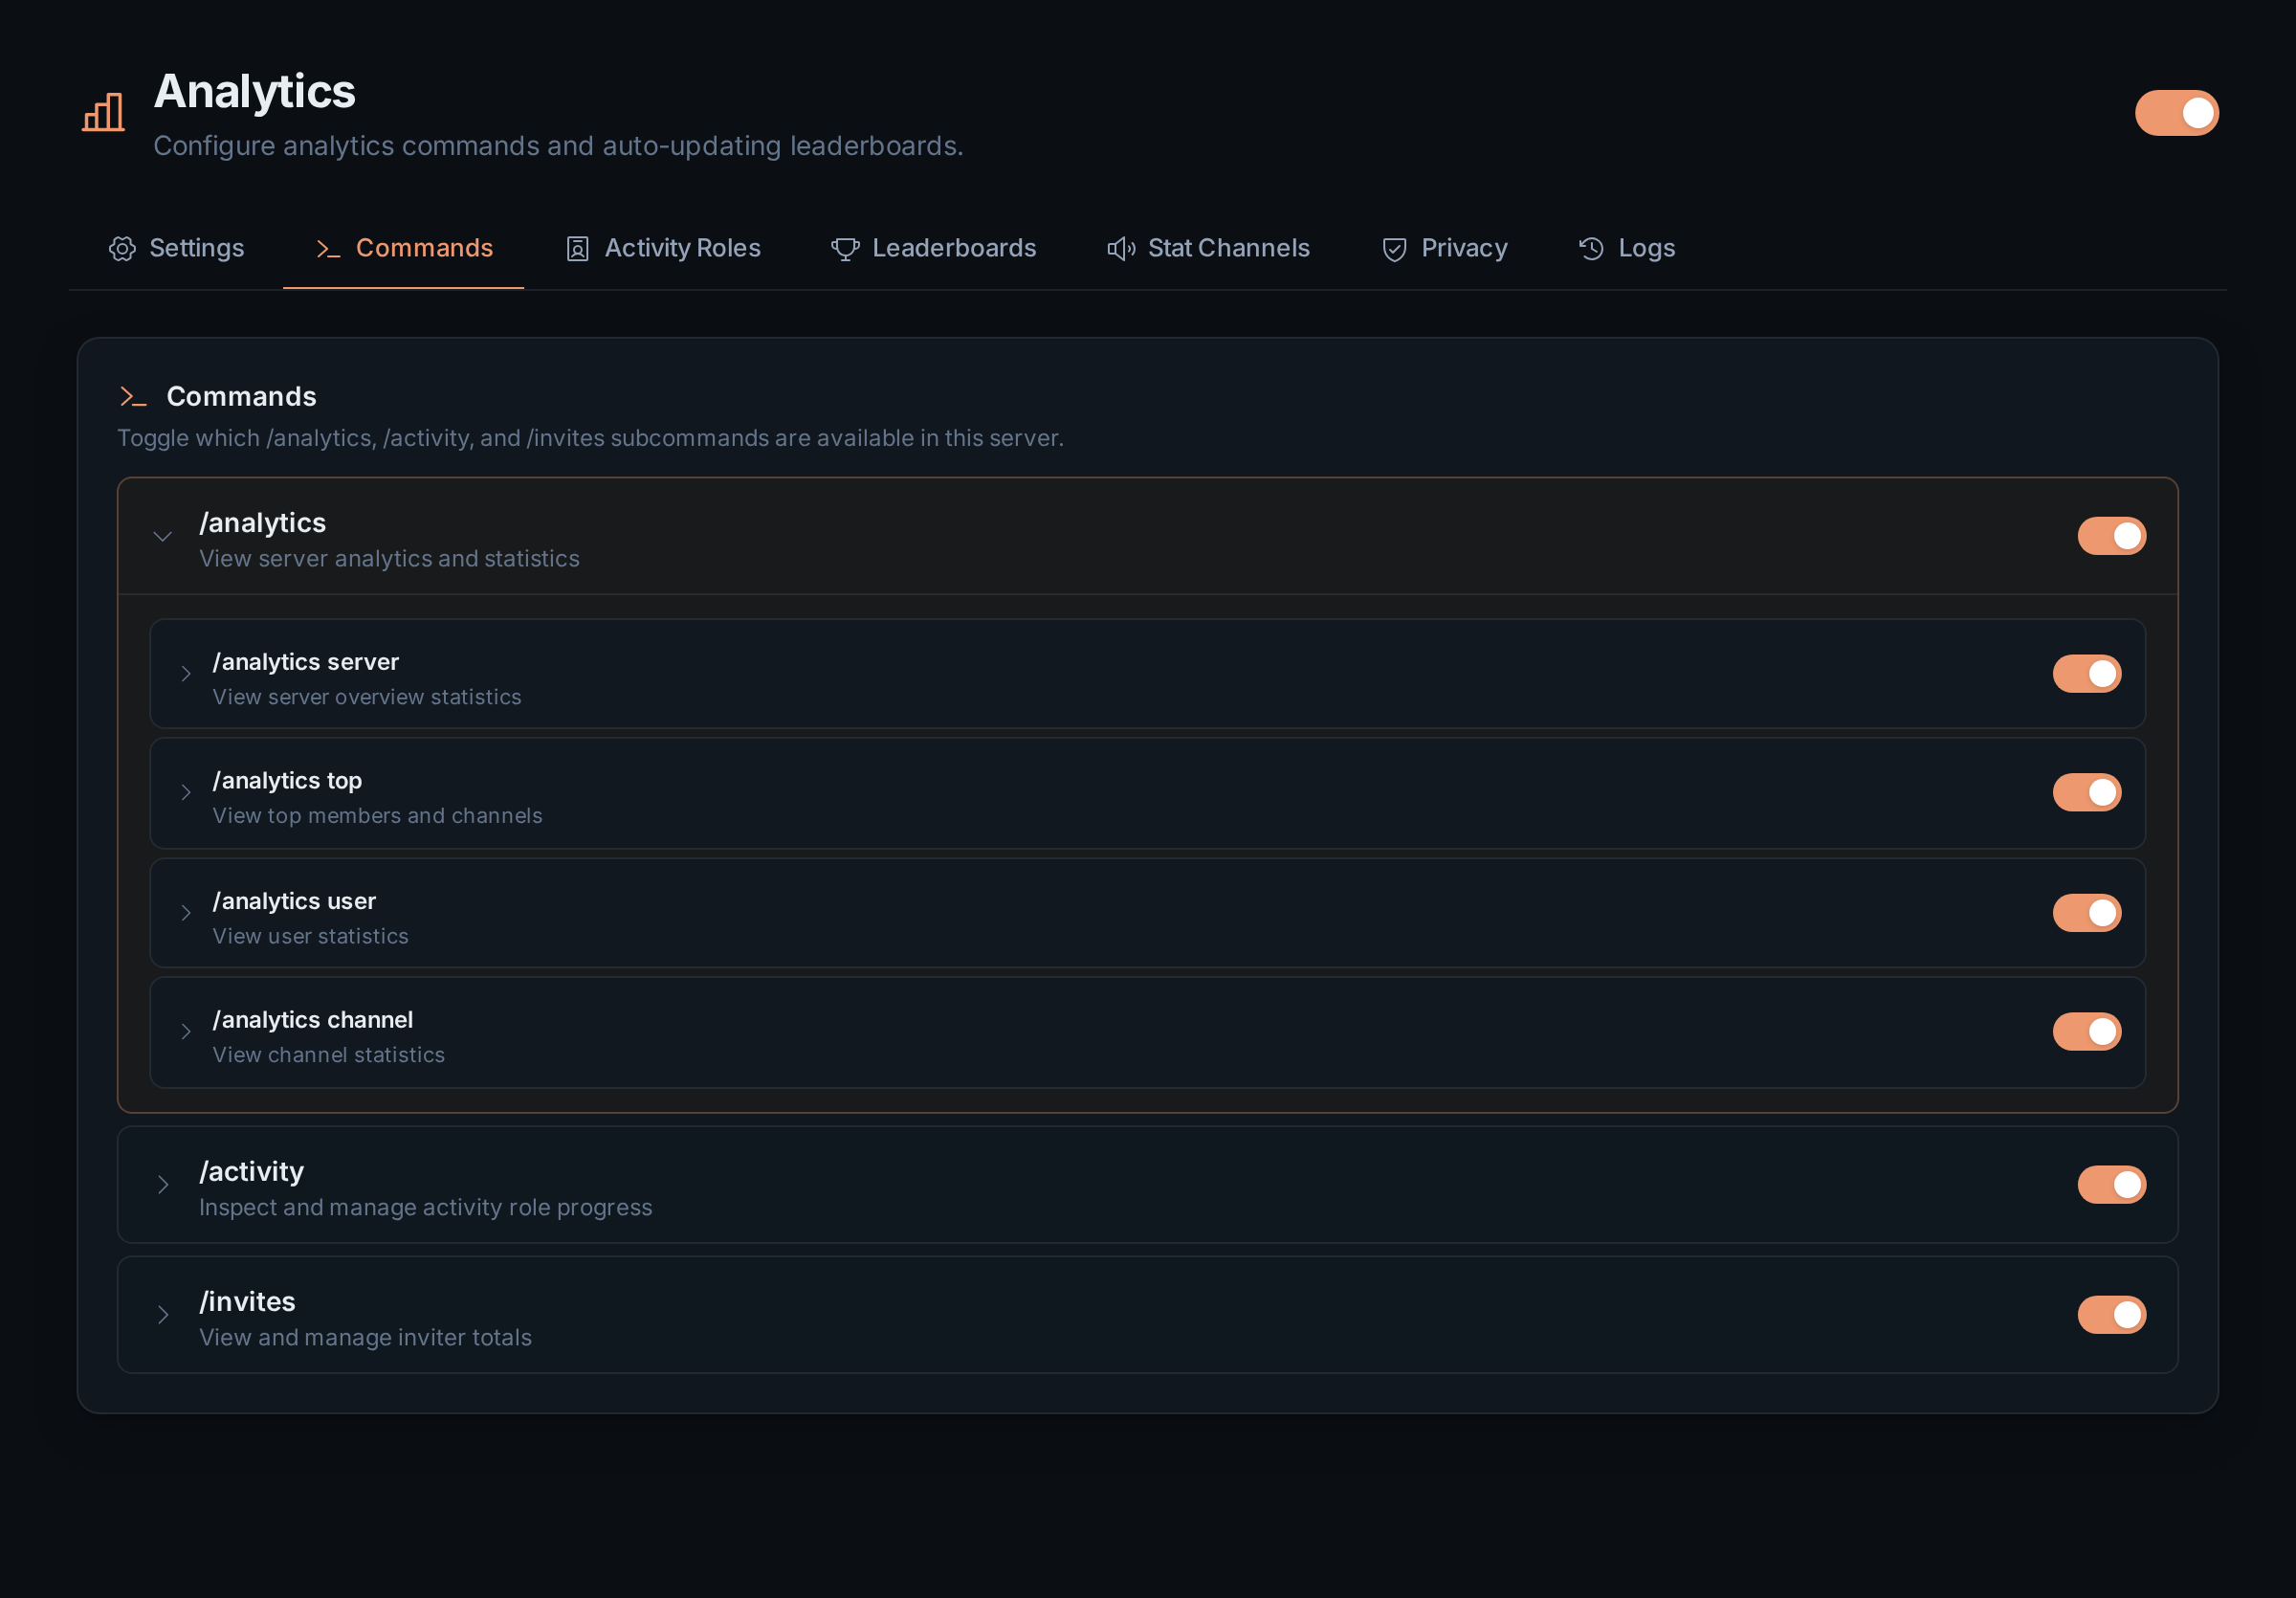Click the Leaderboards trophy icon
Screen dimensions: 2296x1598
point(845,249)
